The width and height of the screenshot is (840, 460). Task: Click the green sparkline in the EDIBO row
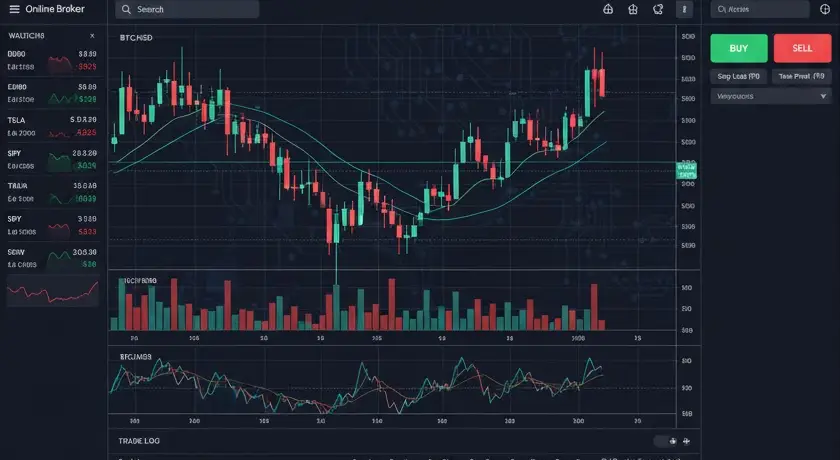pos(61,98)
